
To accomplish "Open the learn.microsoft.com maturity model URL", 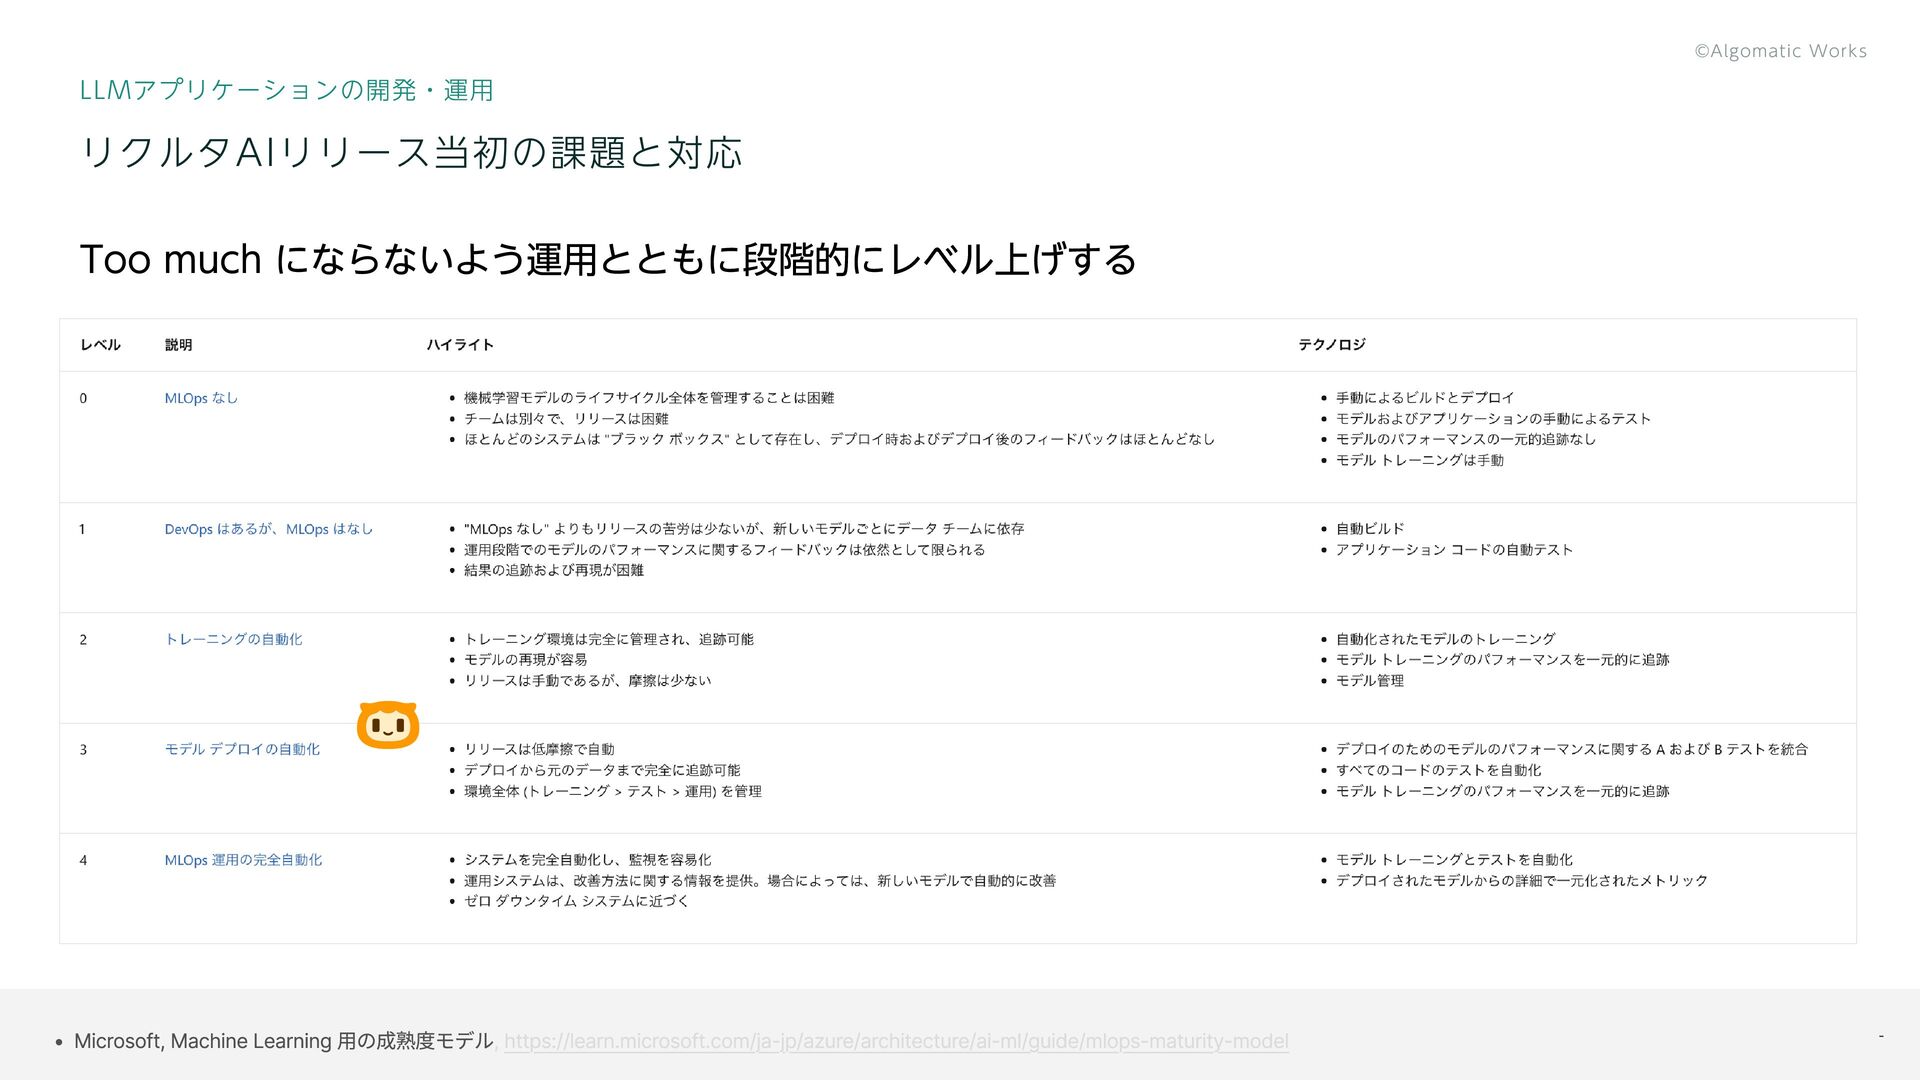I will [895, 1041].
